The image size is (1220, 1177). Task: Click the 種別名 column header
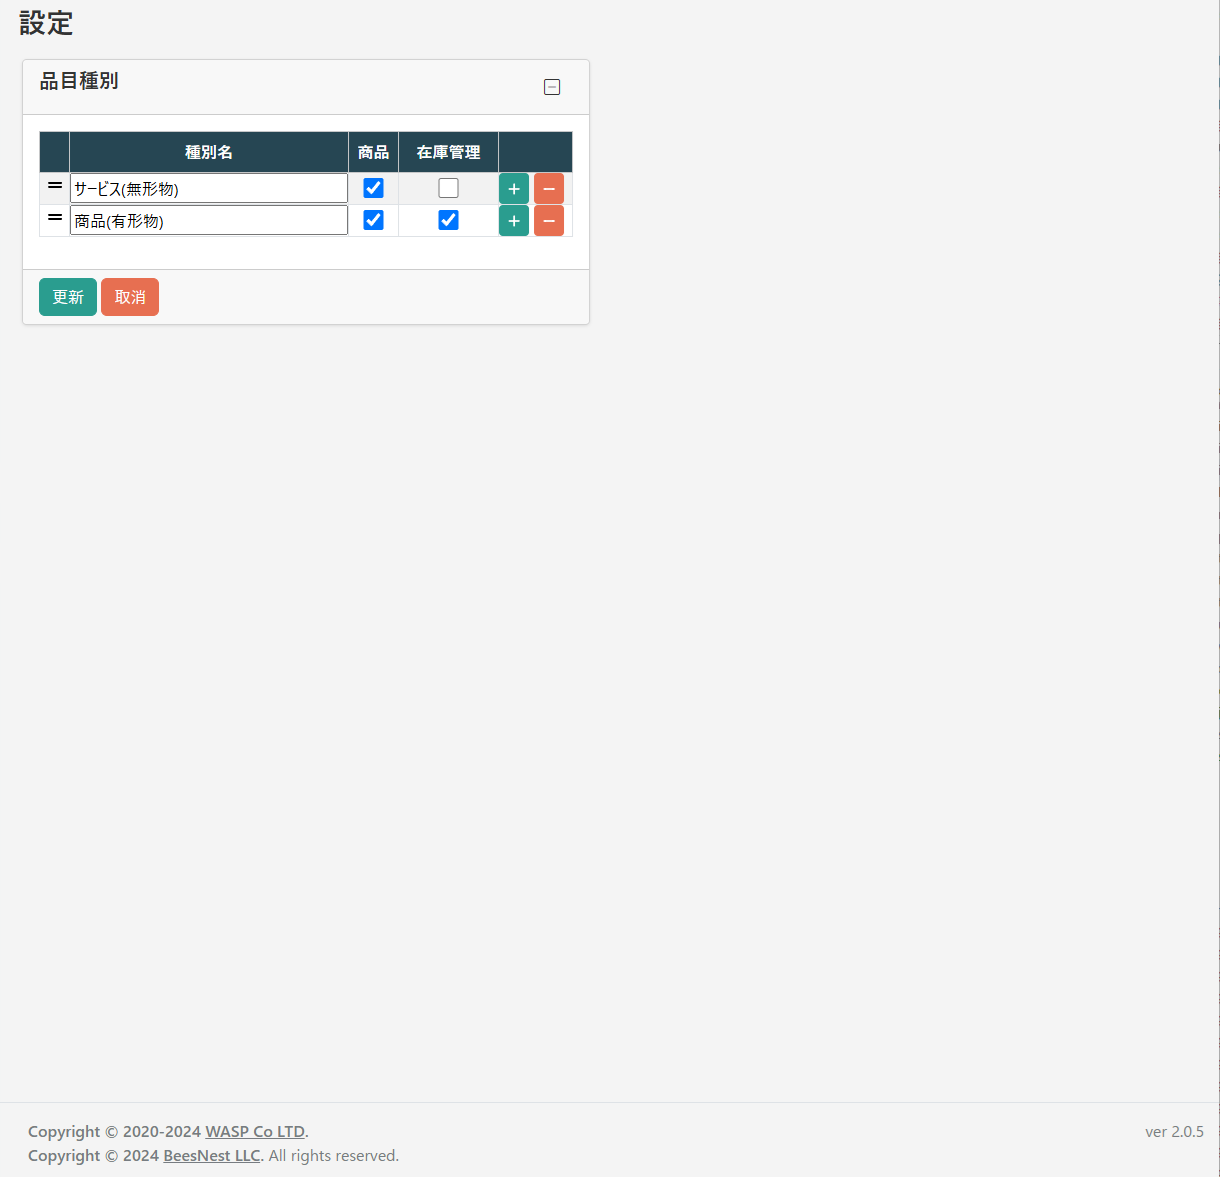tap(209, 152)
